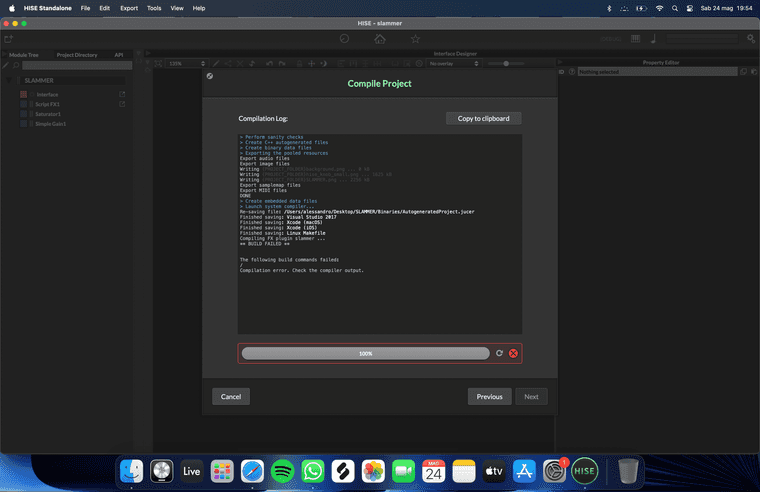Click the round icon beside Compile Project title
This screenshot has height=492, width=760.
click(x=210, y=76)
